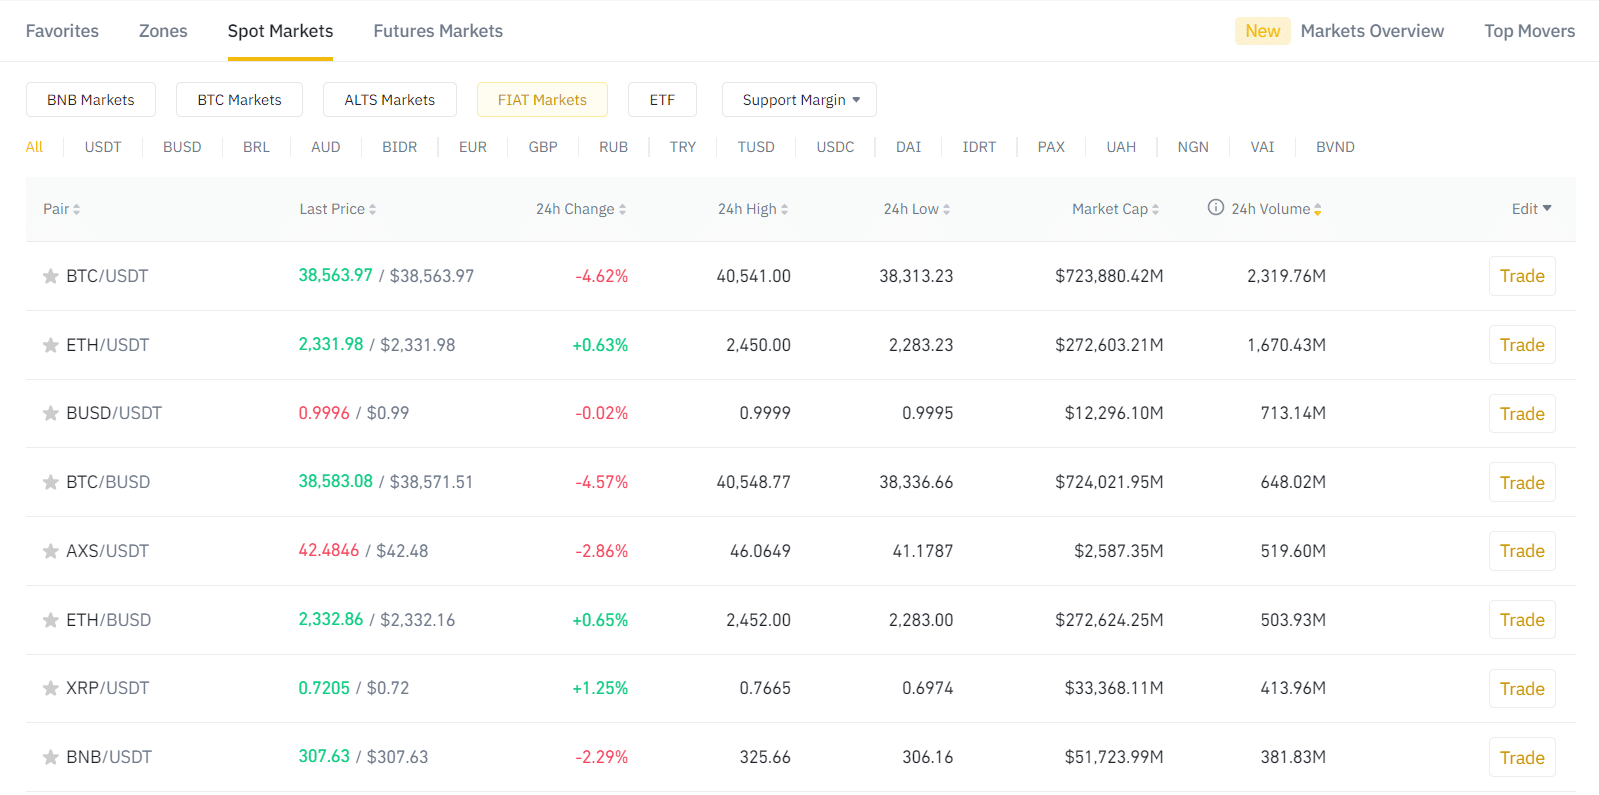Switch to the Zones tab
This screenshot has width=1599, height=795.
coord(163,31)
